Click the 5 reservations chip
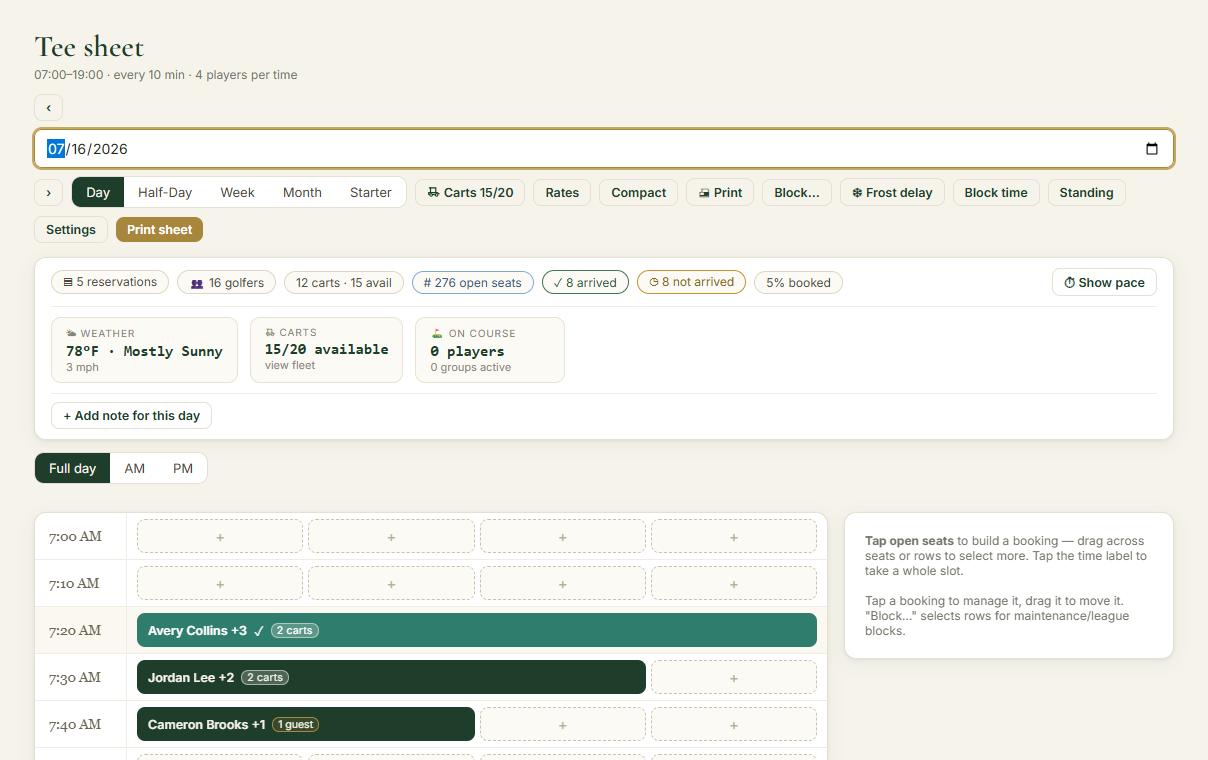The width and height of the screenshot is (1208, 760). pyautogui.click(x=110, y=282)
